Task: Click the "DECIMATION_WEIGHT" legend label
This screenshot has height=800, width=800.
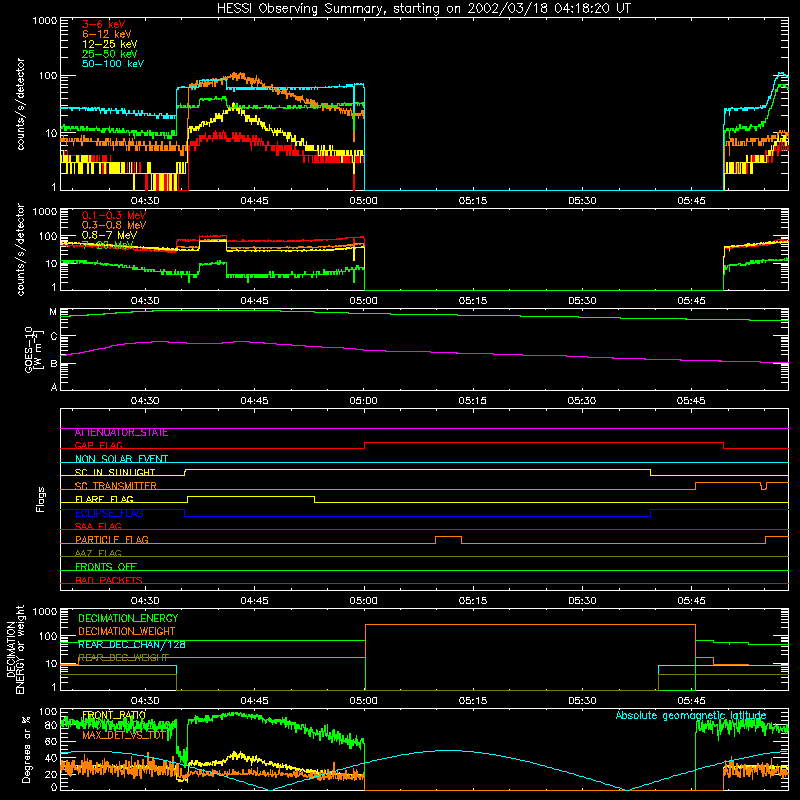Action: click(127, 632)
